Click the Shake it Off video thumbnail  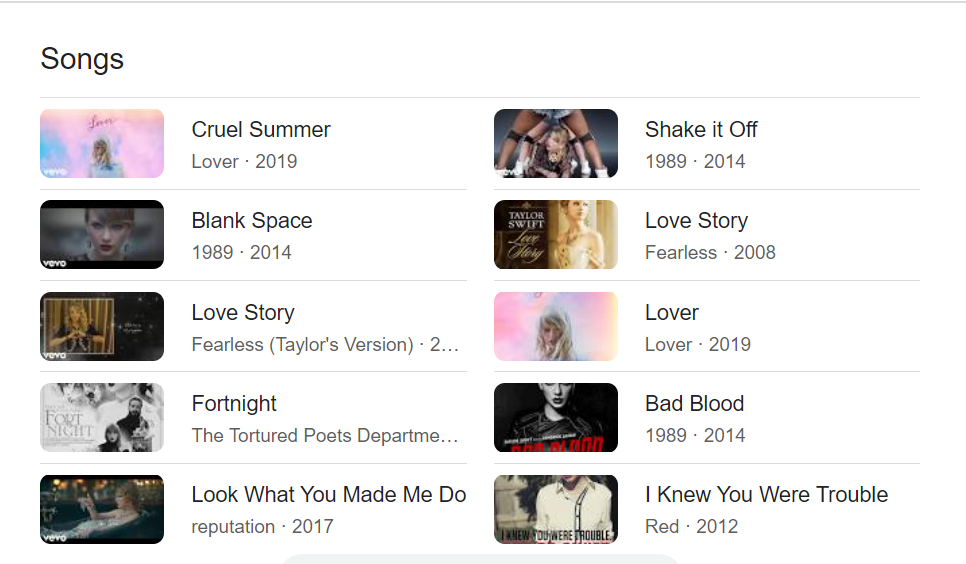pos(556,144)
